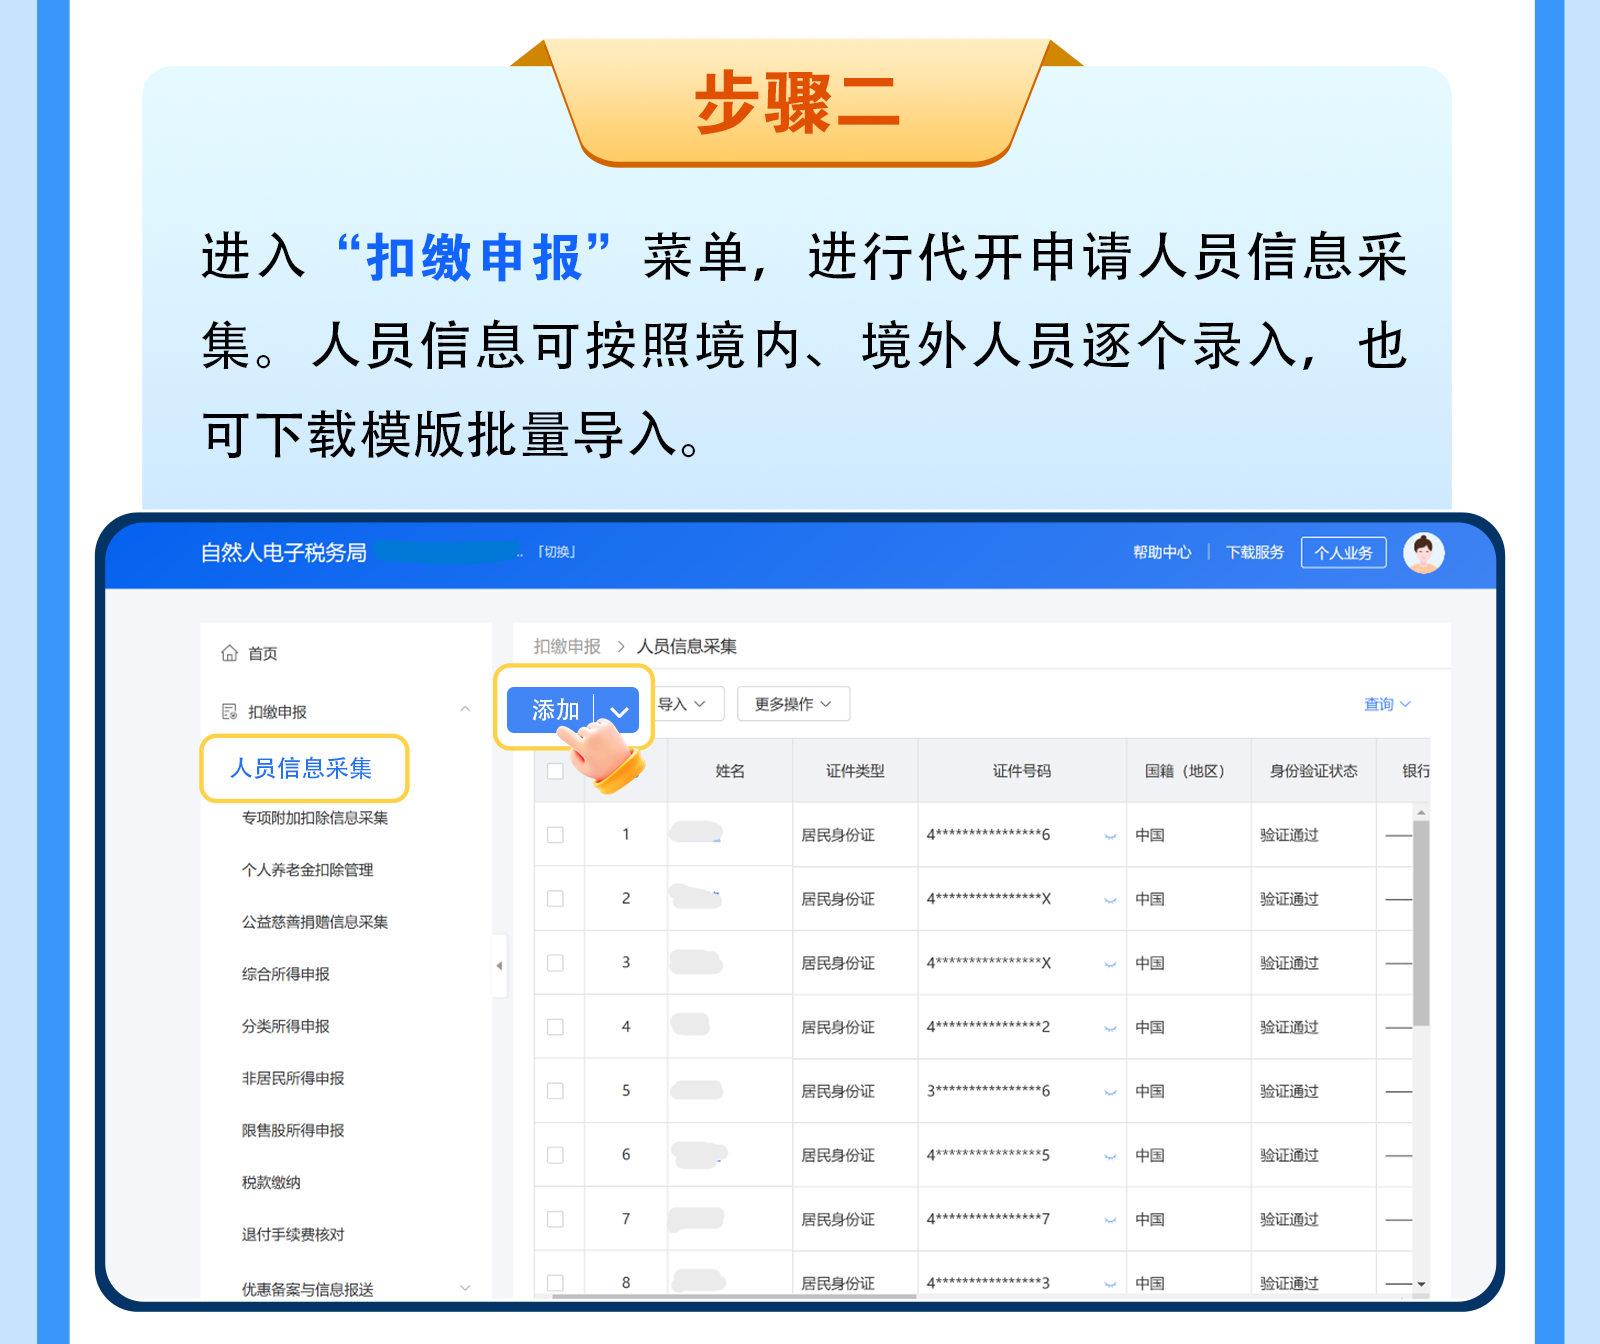This screenshot has height=1344, width=1600.
Task: Open 专项附加扣除信息采集 menu item
Action: 314,818
